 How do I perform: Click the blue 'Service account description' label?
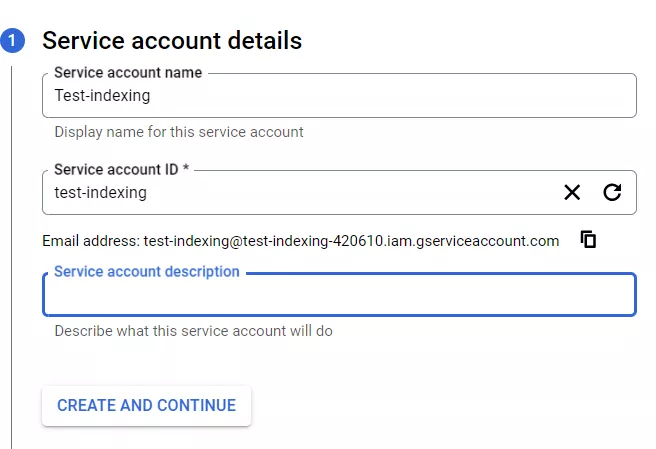[146, 271]
